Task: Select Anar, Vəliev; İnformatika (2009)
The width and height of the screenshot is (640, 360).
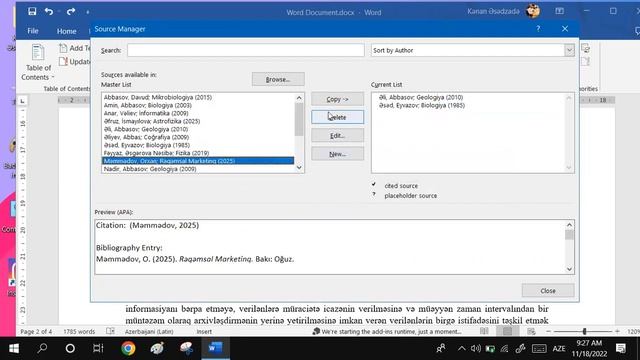Action: point(198,113)
